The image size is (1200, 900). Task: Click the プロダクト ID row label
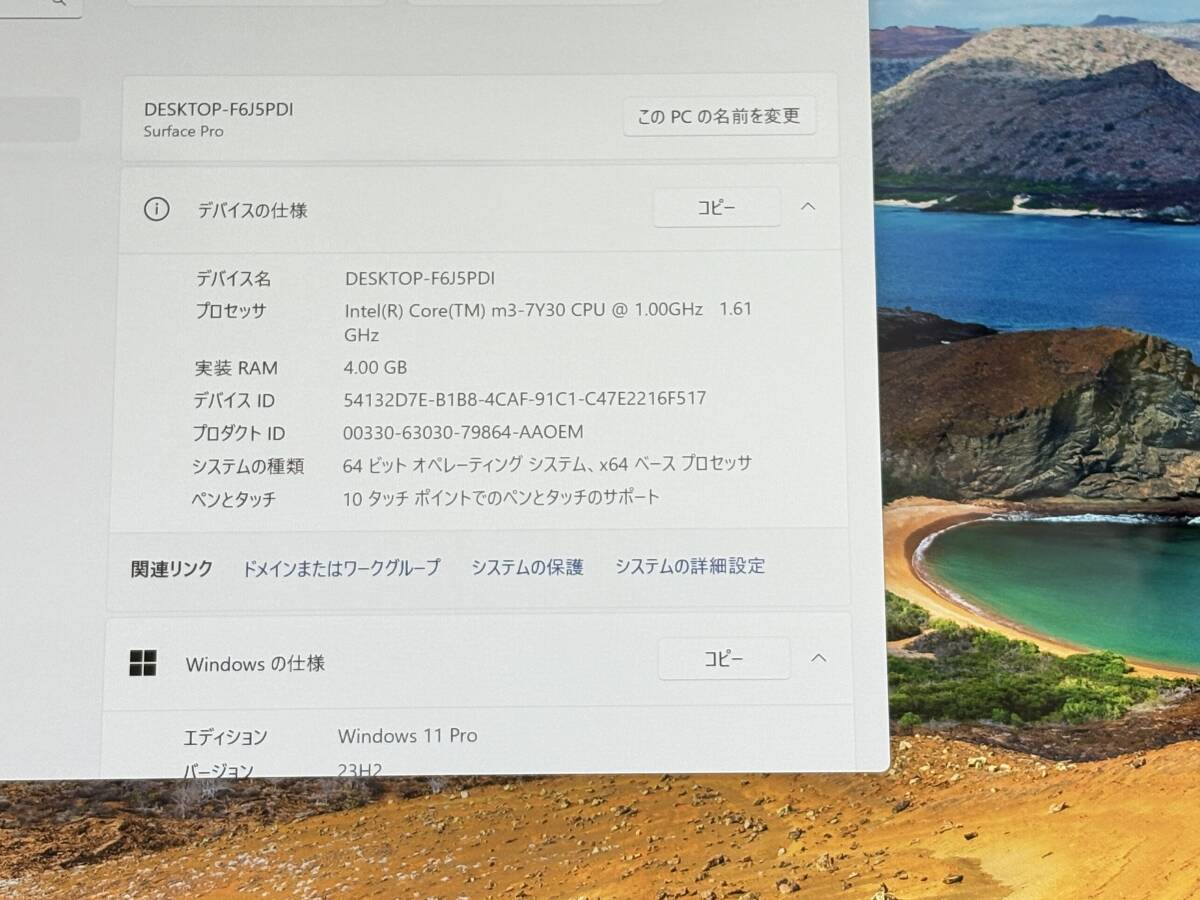(x=239, y=434)
